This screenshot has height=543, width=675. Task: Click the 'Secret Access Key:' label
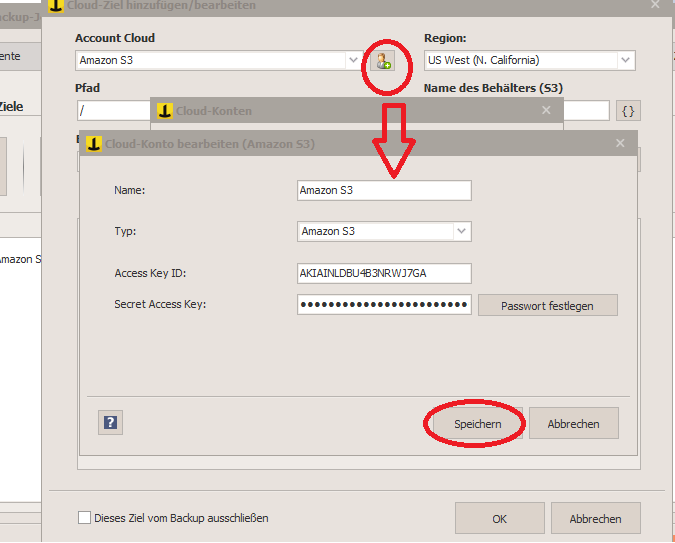tap(160, 304)
